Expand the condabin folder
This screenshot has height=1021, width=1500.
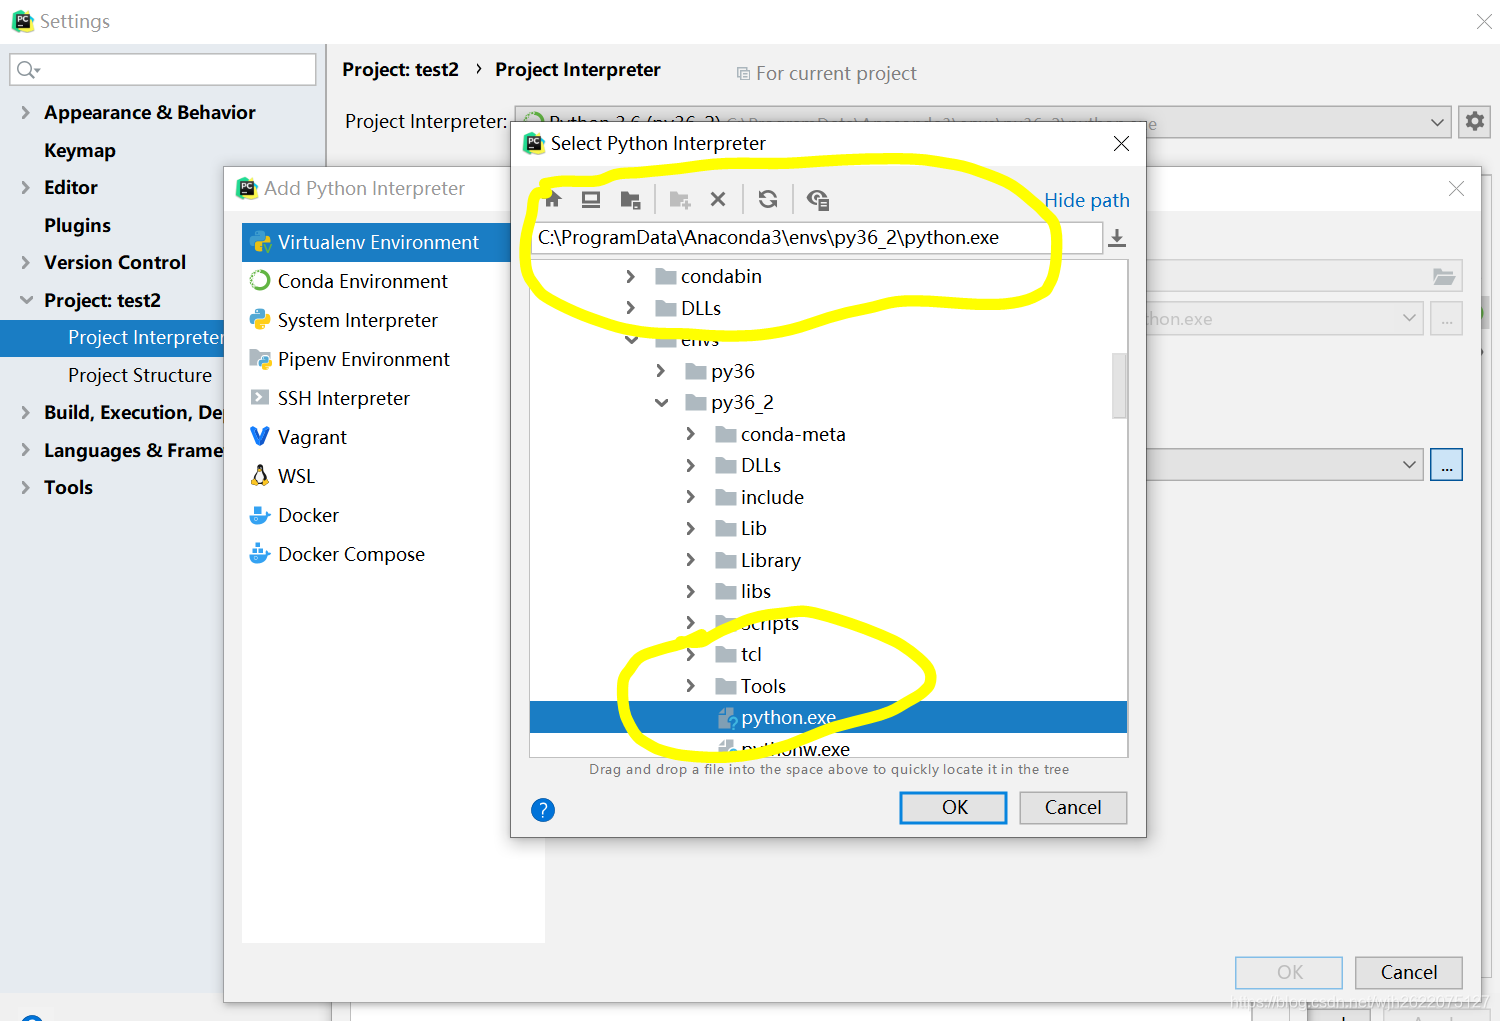630,276
